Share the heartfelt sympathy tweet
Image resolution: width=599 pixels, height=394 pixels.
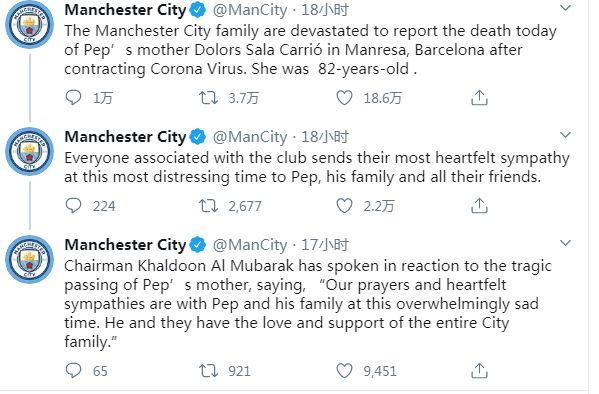tap(479, 206)
